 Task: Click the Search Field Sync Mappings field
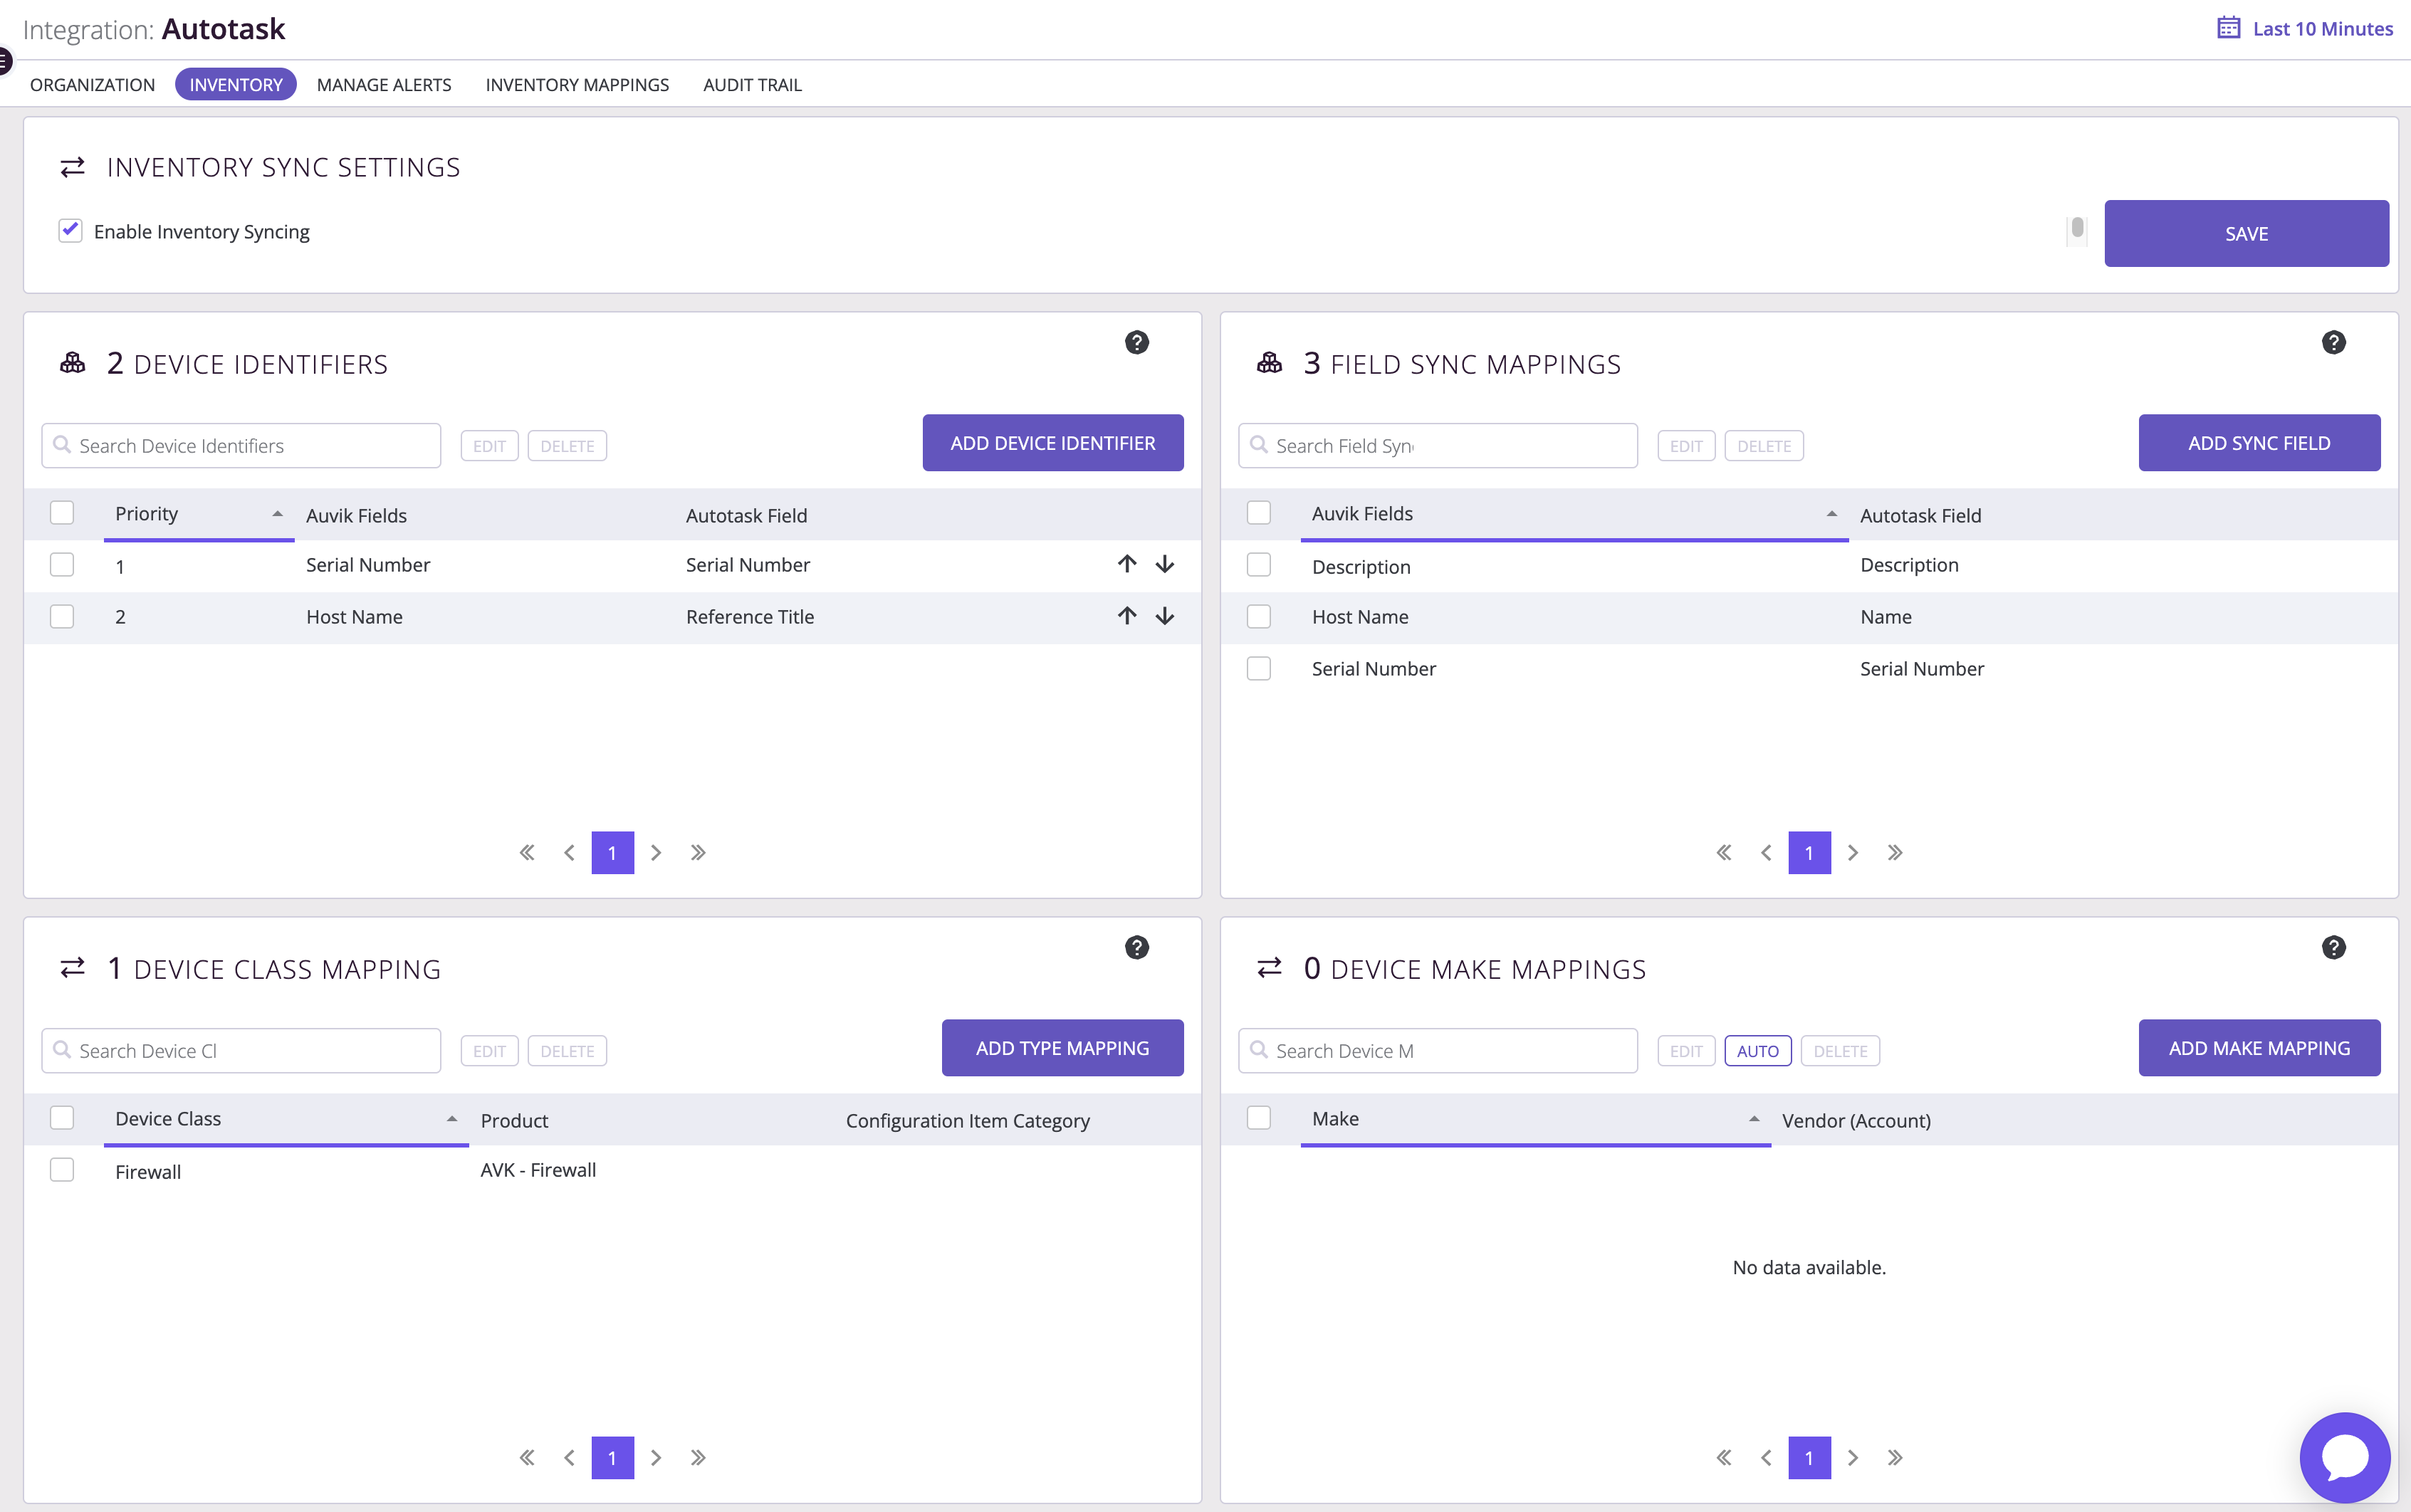click(1438, 446)
